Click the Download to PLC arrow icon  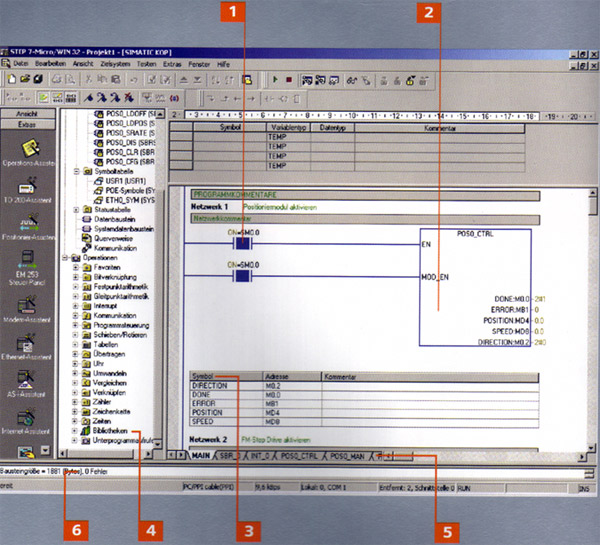(x=197, y=80)
